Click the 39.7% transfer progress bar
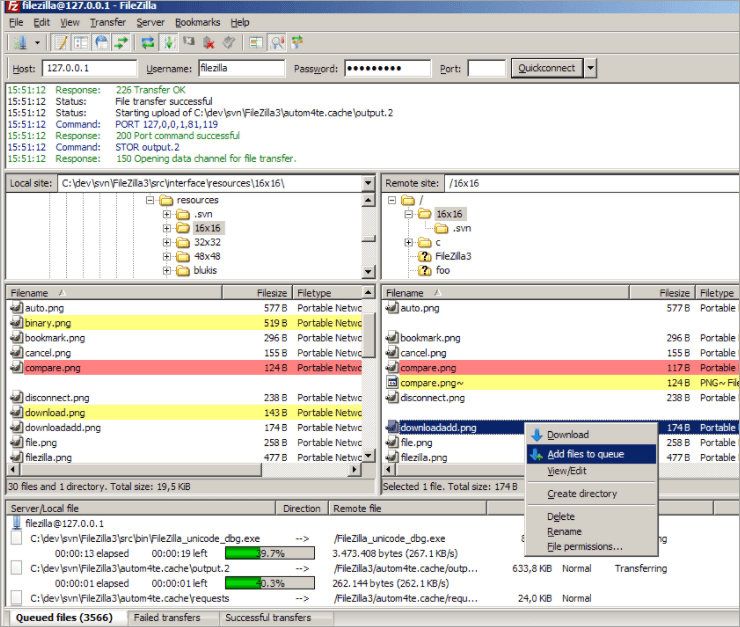Viewport: 740px width, 627px height. pyautogui.click(x=270, y=553)
